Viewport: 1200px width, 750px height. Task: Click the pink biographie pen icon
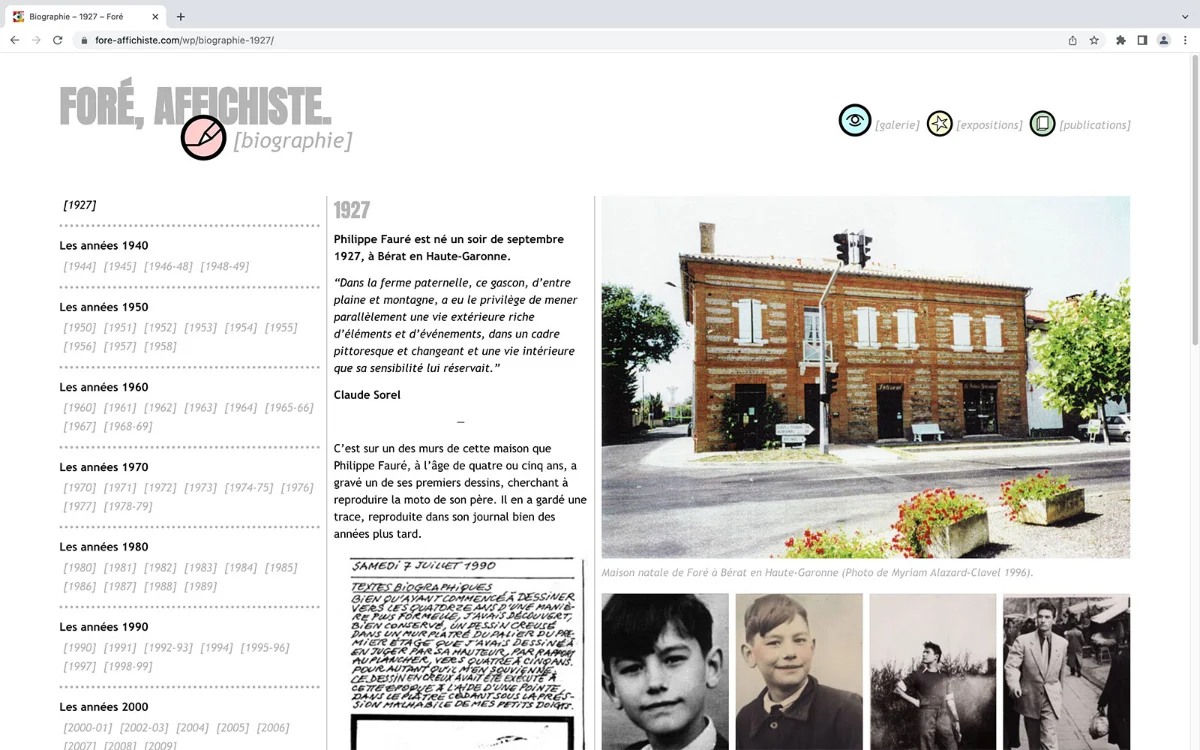point(203,138)
